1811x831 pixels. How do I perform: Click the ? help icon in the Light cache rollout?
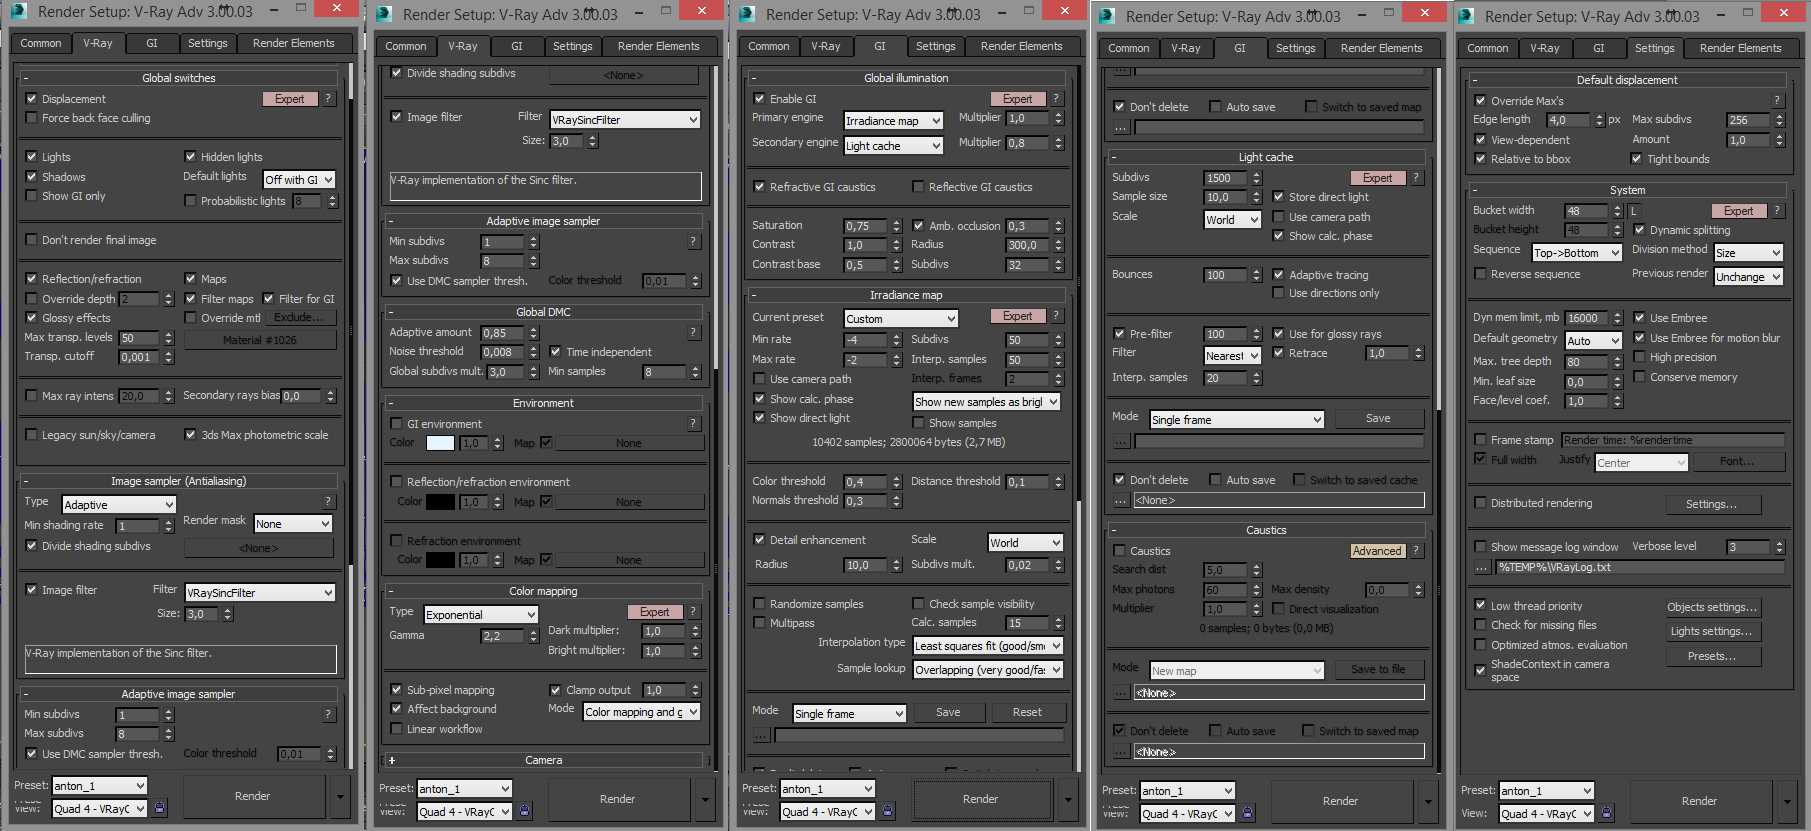point(1416,178)
